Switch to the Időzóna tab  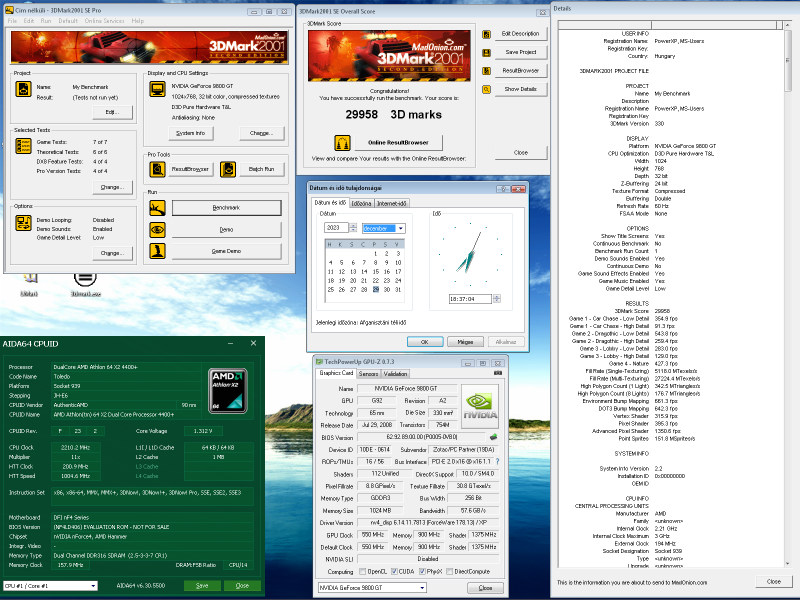coord(361,204)
